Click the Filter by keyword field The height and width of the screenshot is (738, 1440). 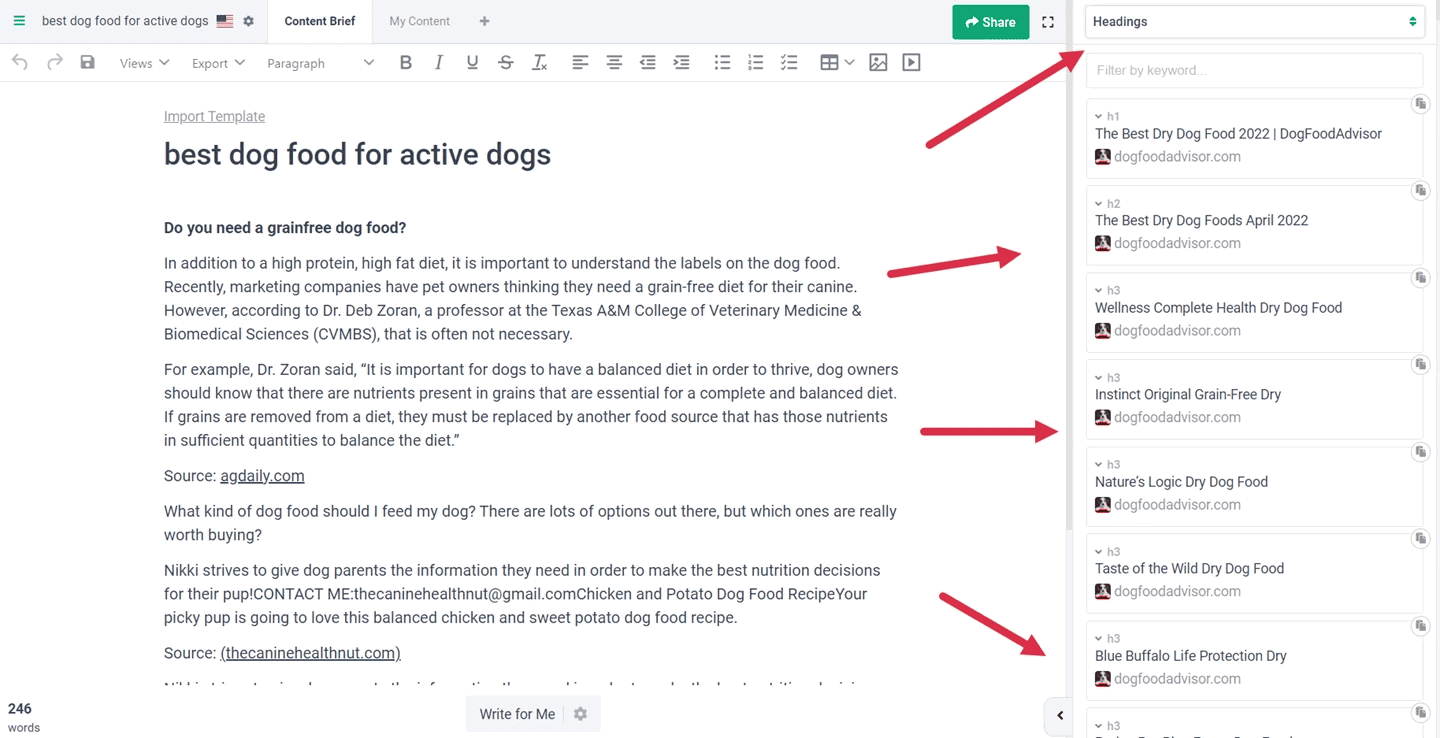tap(1254, 70)
